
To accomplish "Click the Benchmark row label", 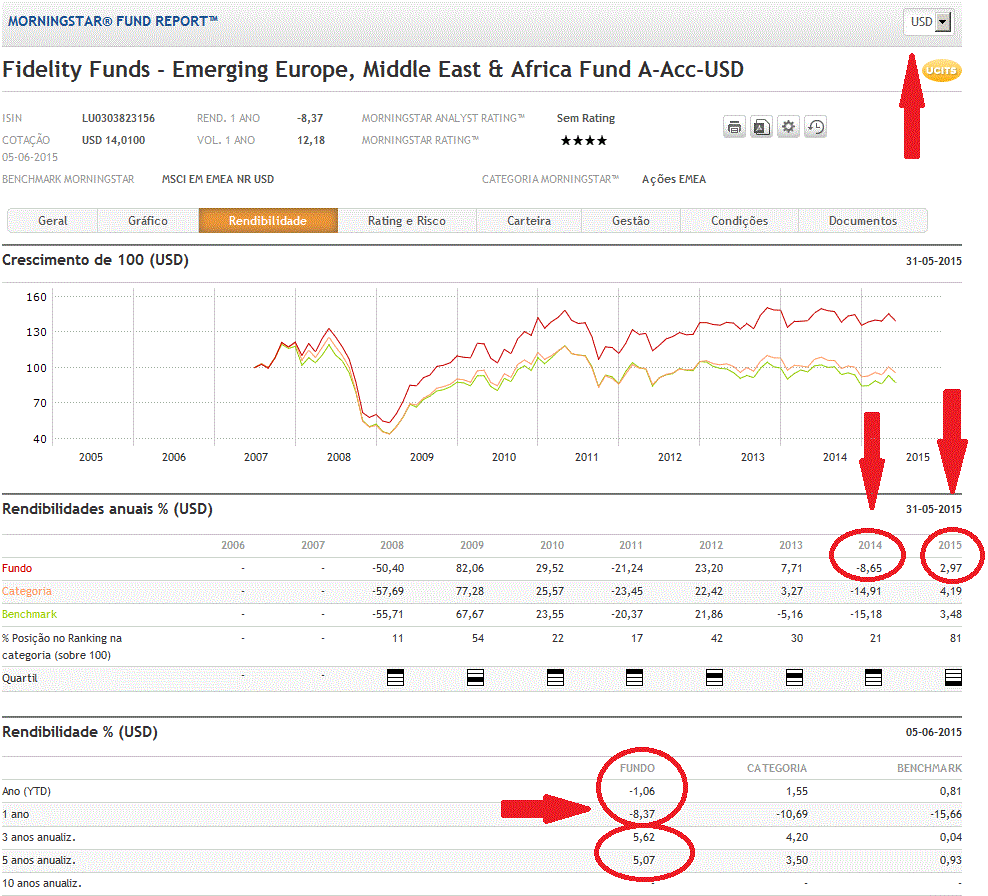I will pyautogui.click(x=30, y=614).
